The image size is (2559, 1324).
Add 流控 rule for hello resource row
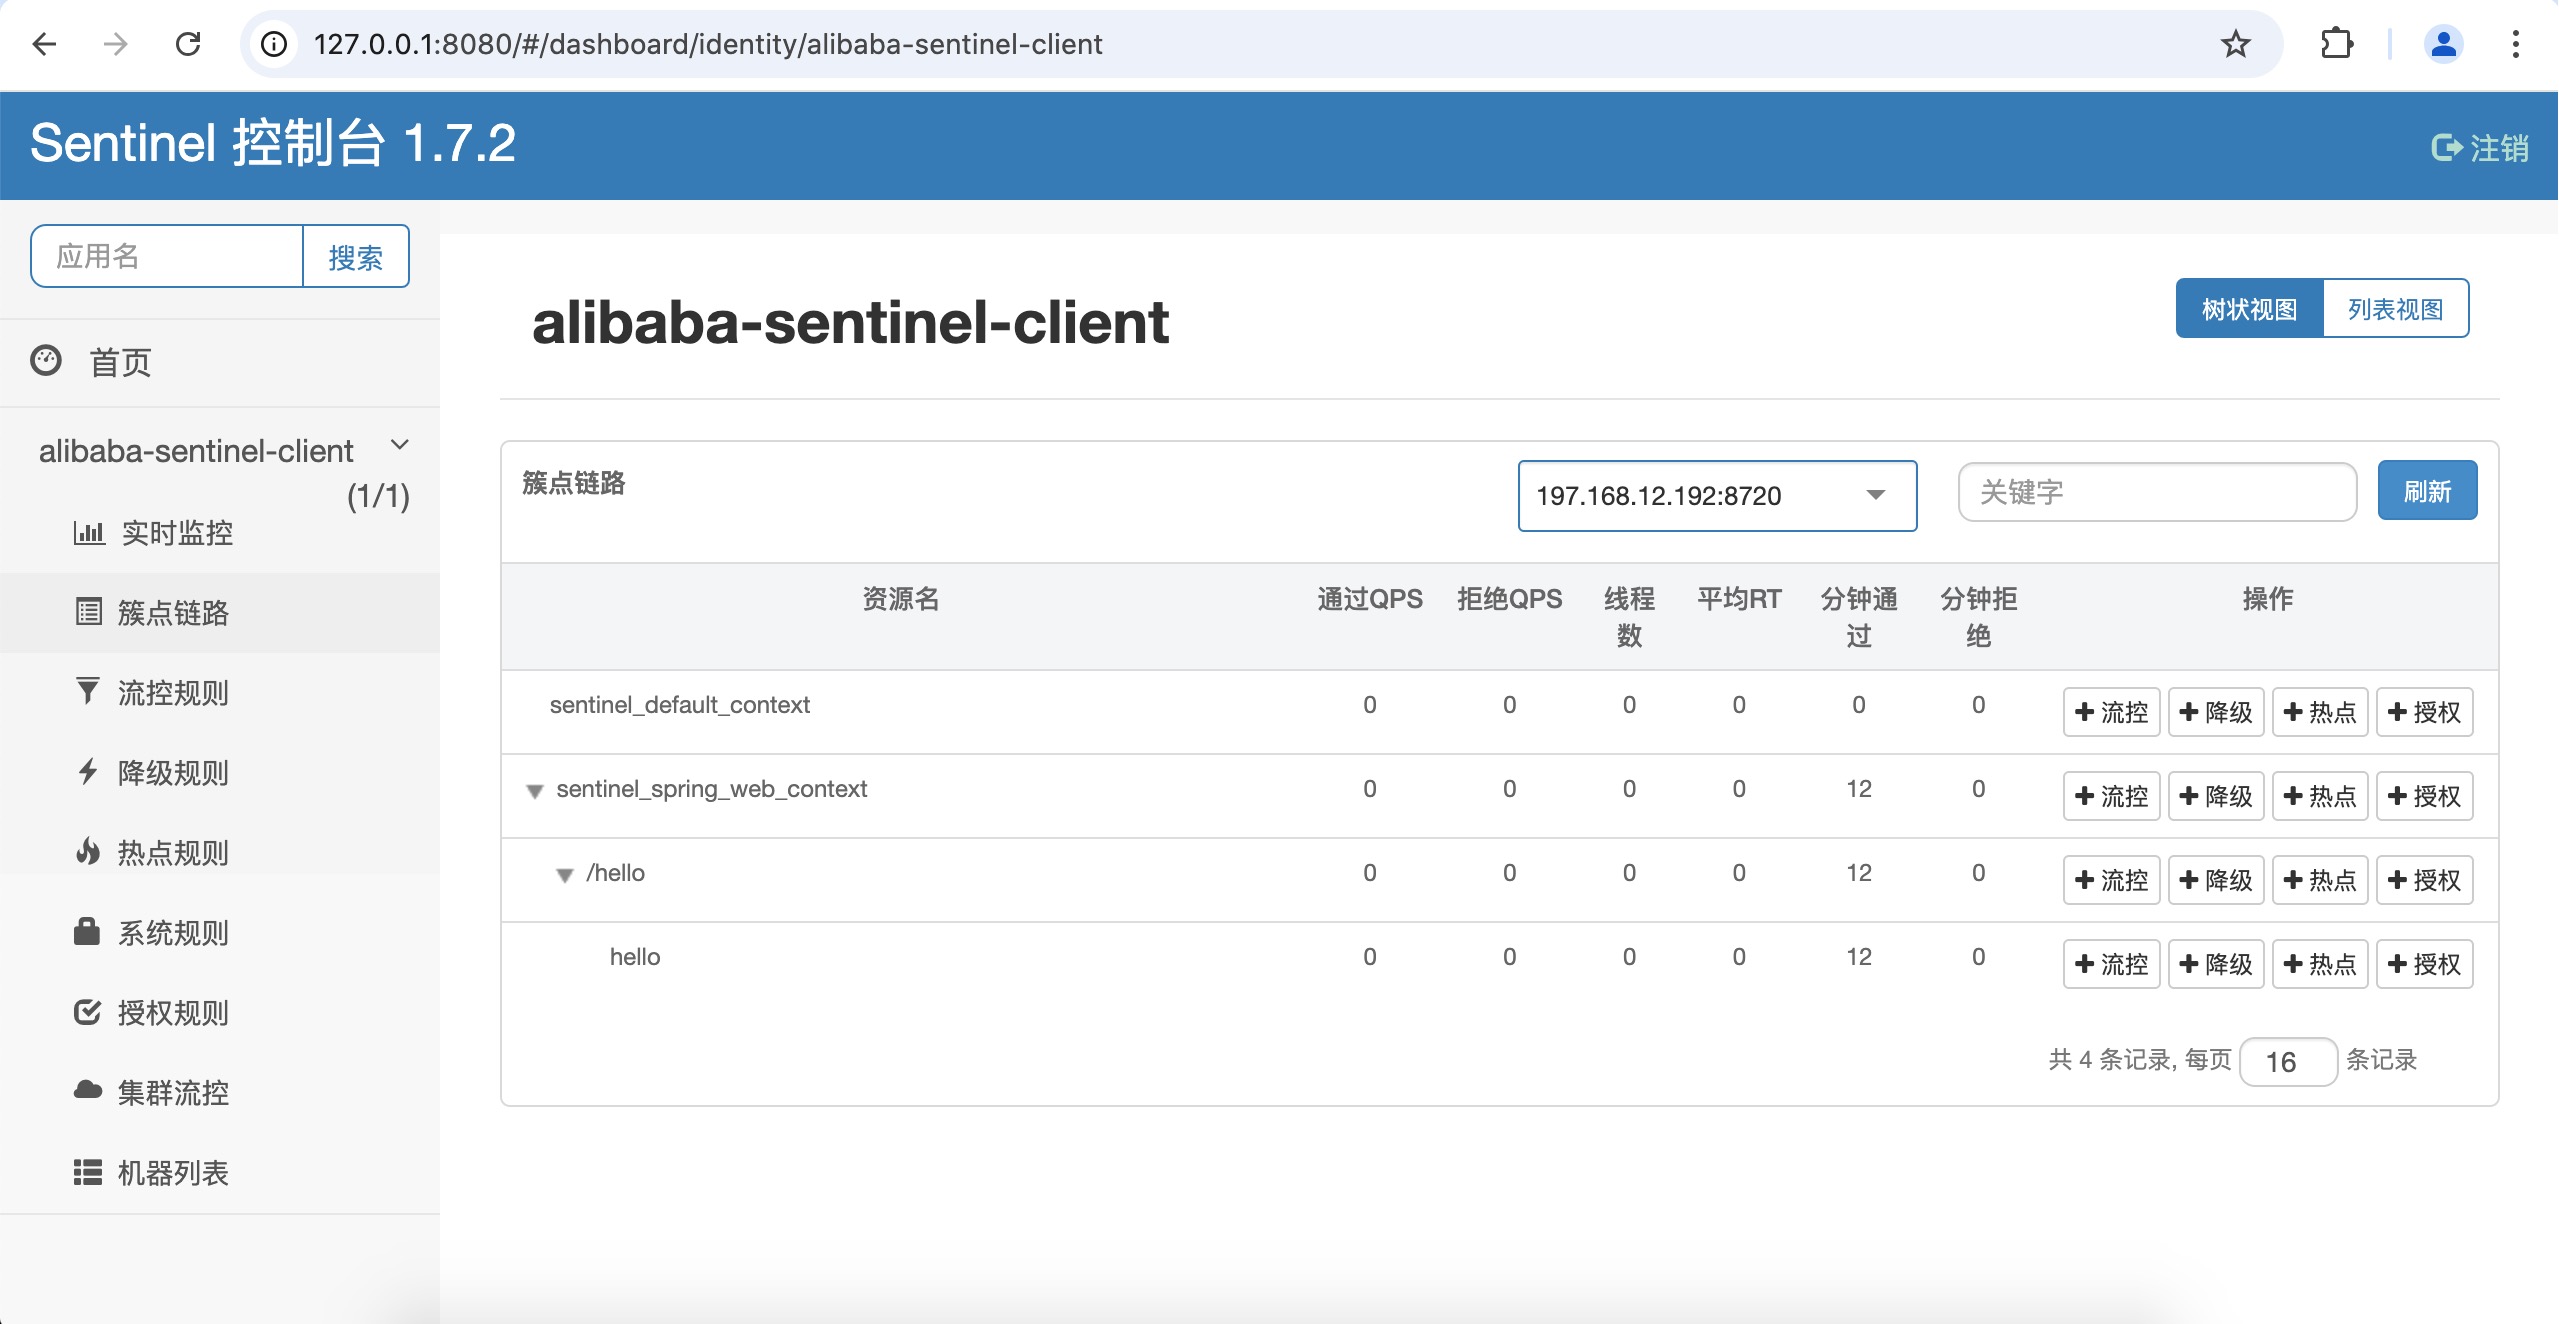coord(2111,964)
